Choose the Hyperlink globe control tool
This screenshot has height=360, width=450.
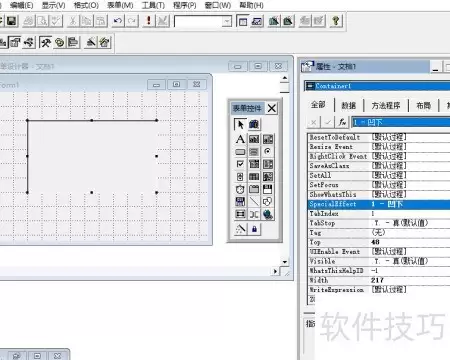click(268, 214)
